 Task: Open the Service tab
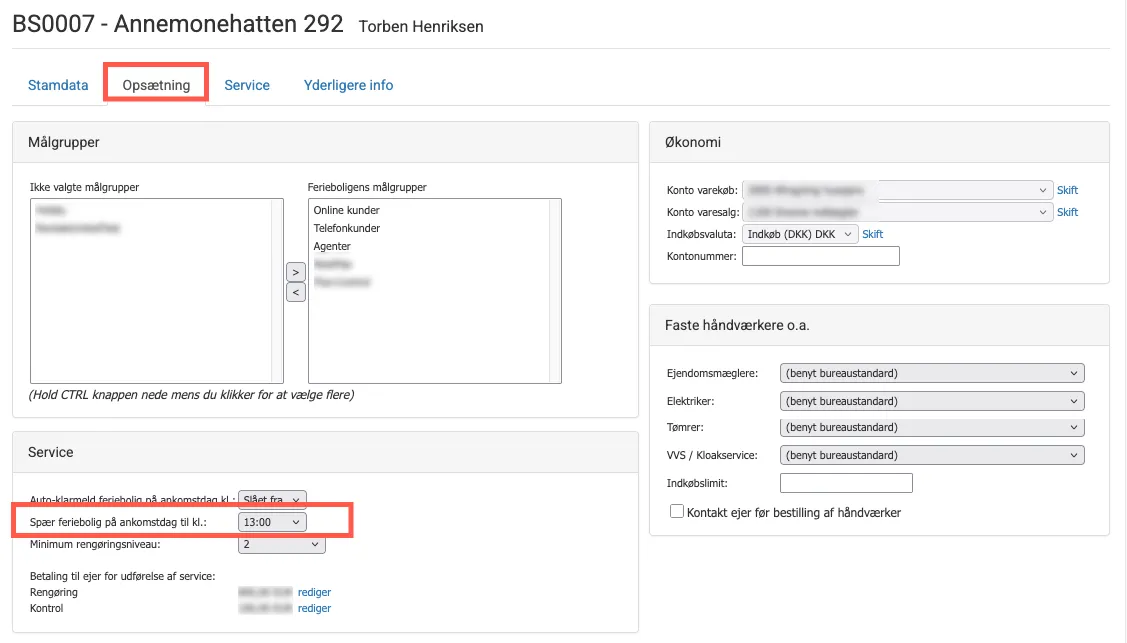tap(247, 85)
